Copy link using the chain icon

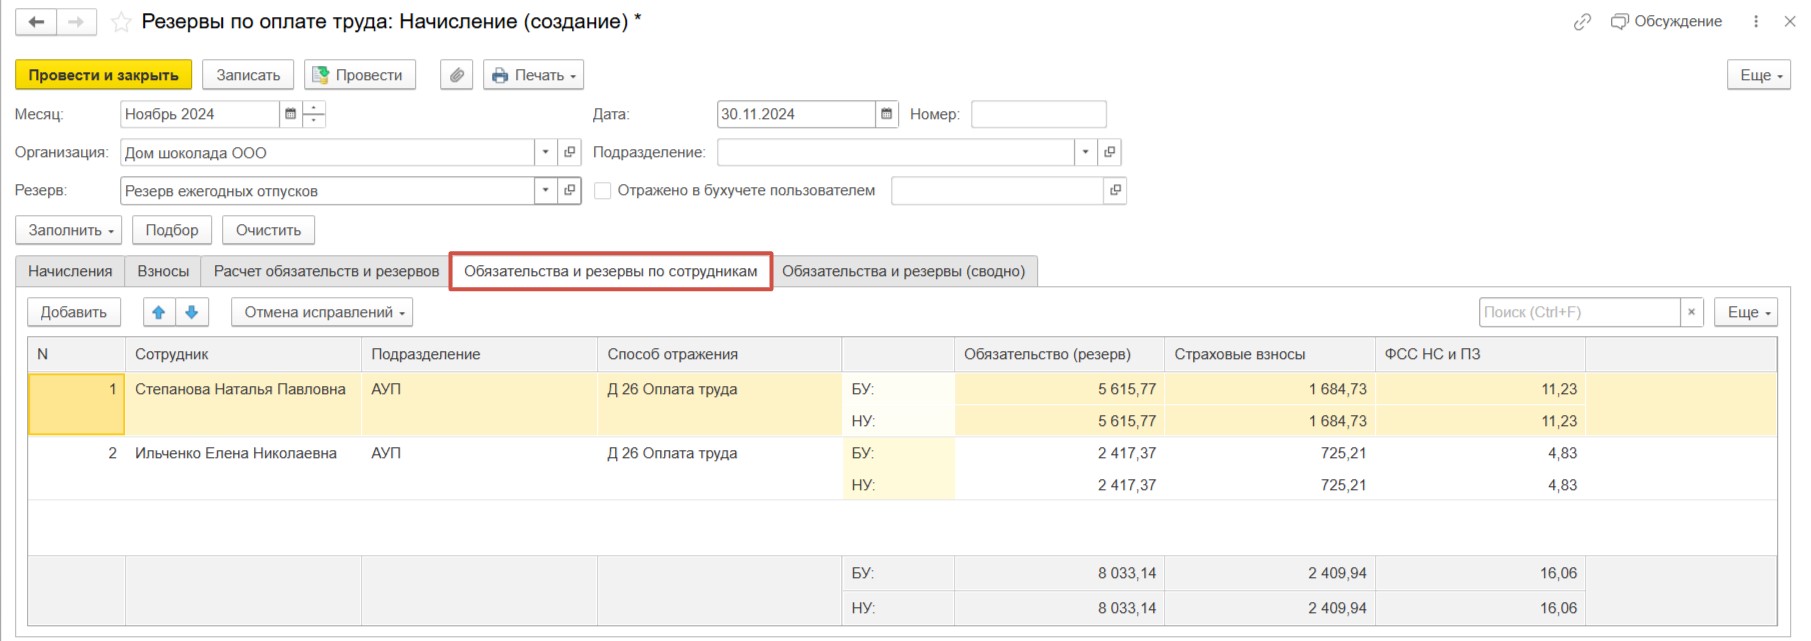pos(1582,21)
